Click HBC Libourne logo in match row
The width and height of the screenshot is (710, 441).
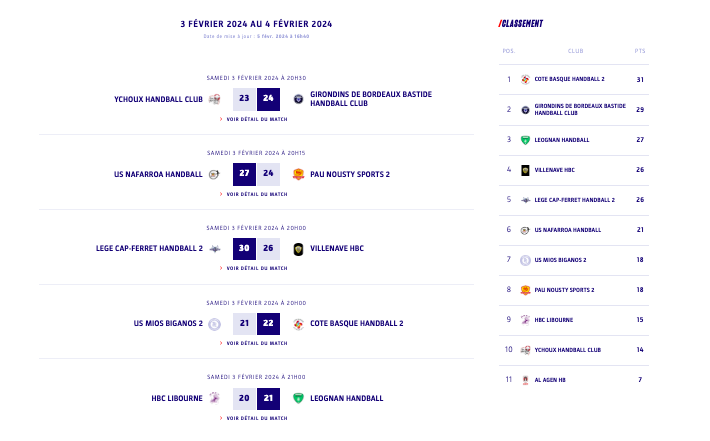pyautogui.click(x=215, y=398)
